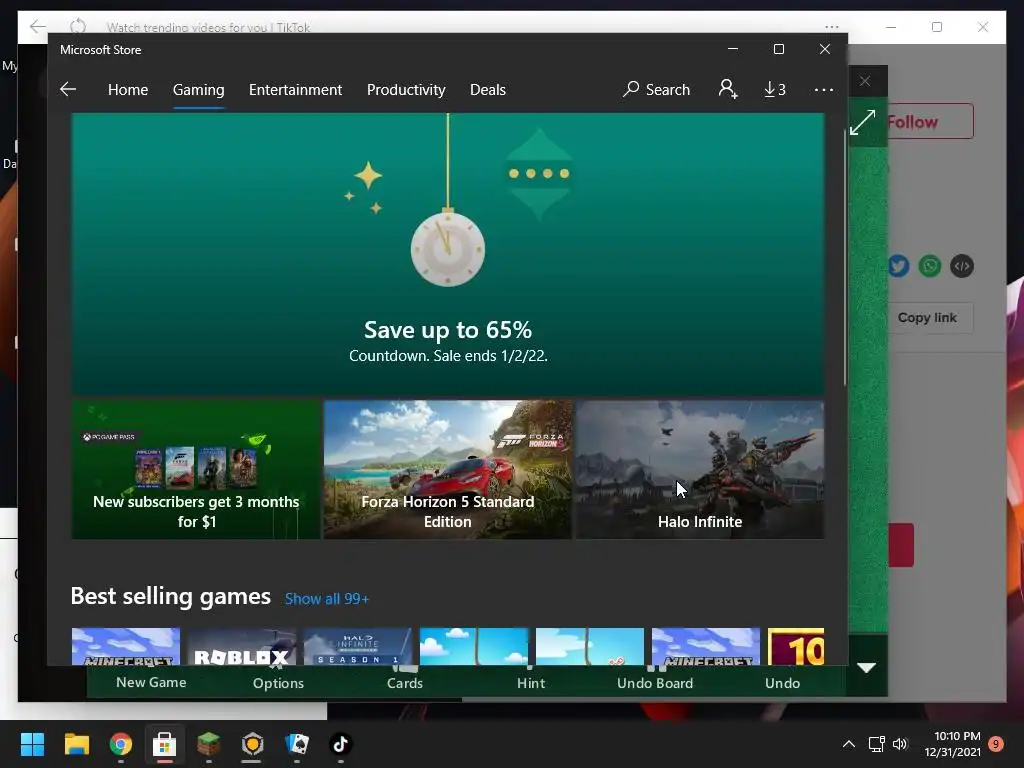Open the notification badge showing 9

996,744
